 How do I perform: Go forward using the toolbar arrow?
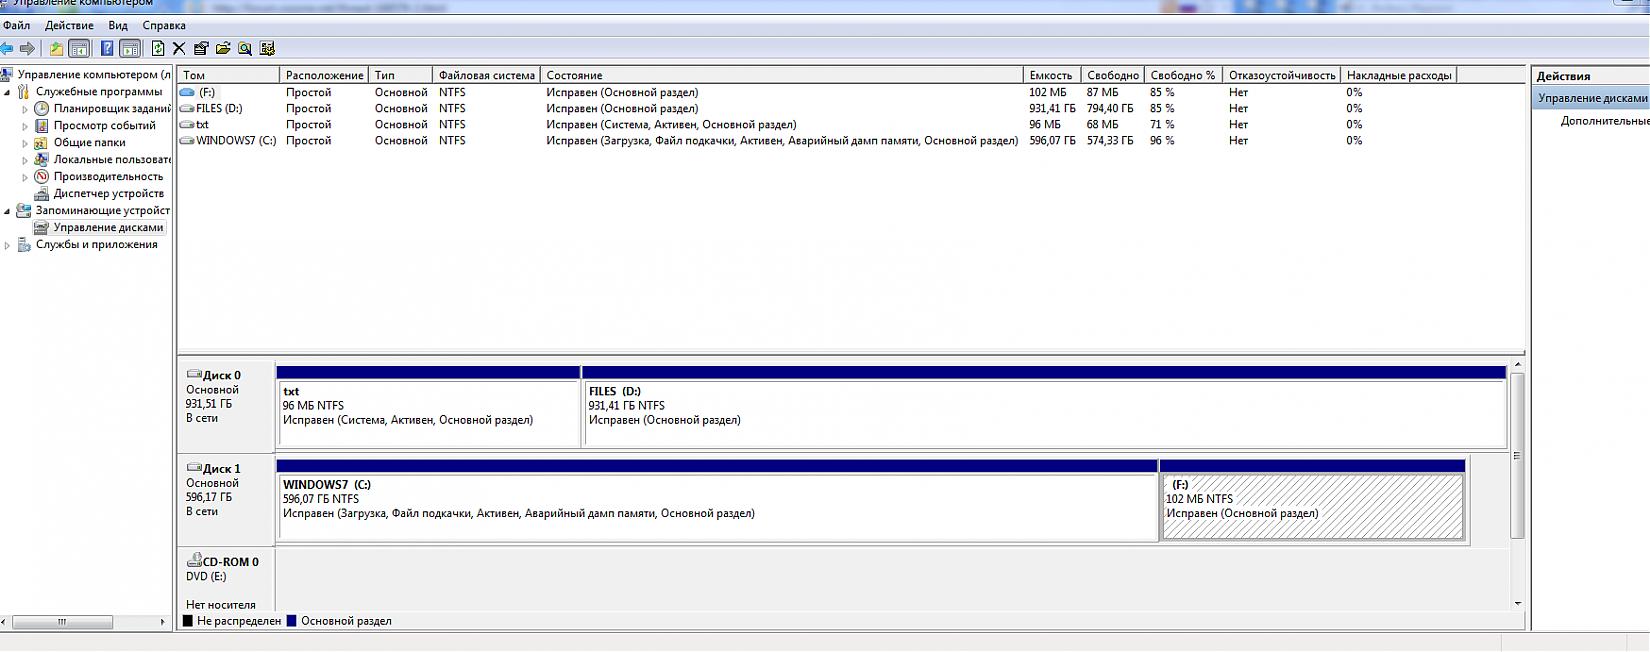[x=28, y=48]
